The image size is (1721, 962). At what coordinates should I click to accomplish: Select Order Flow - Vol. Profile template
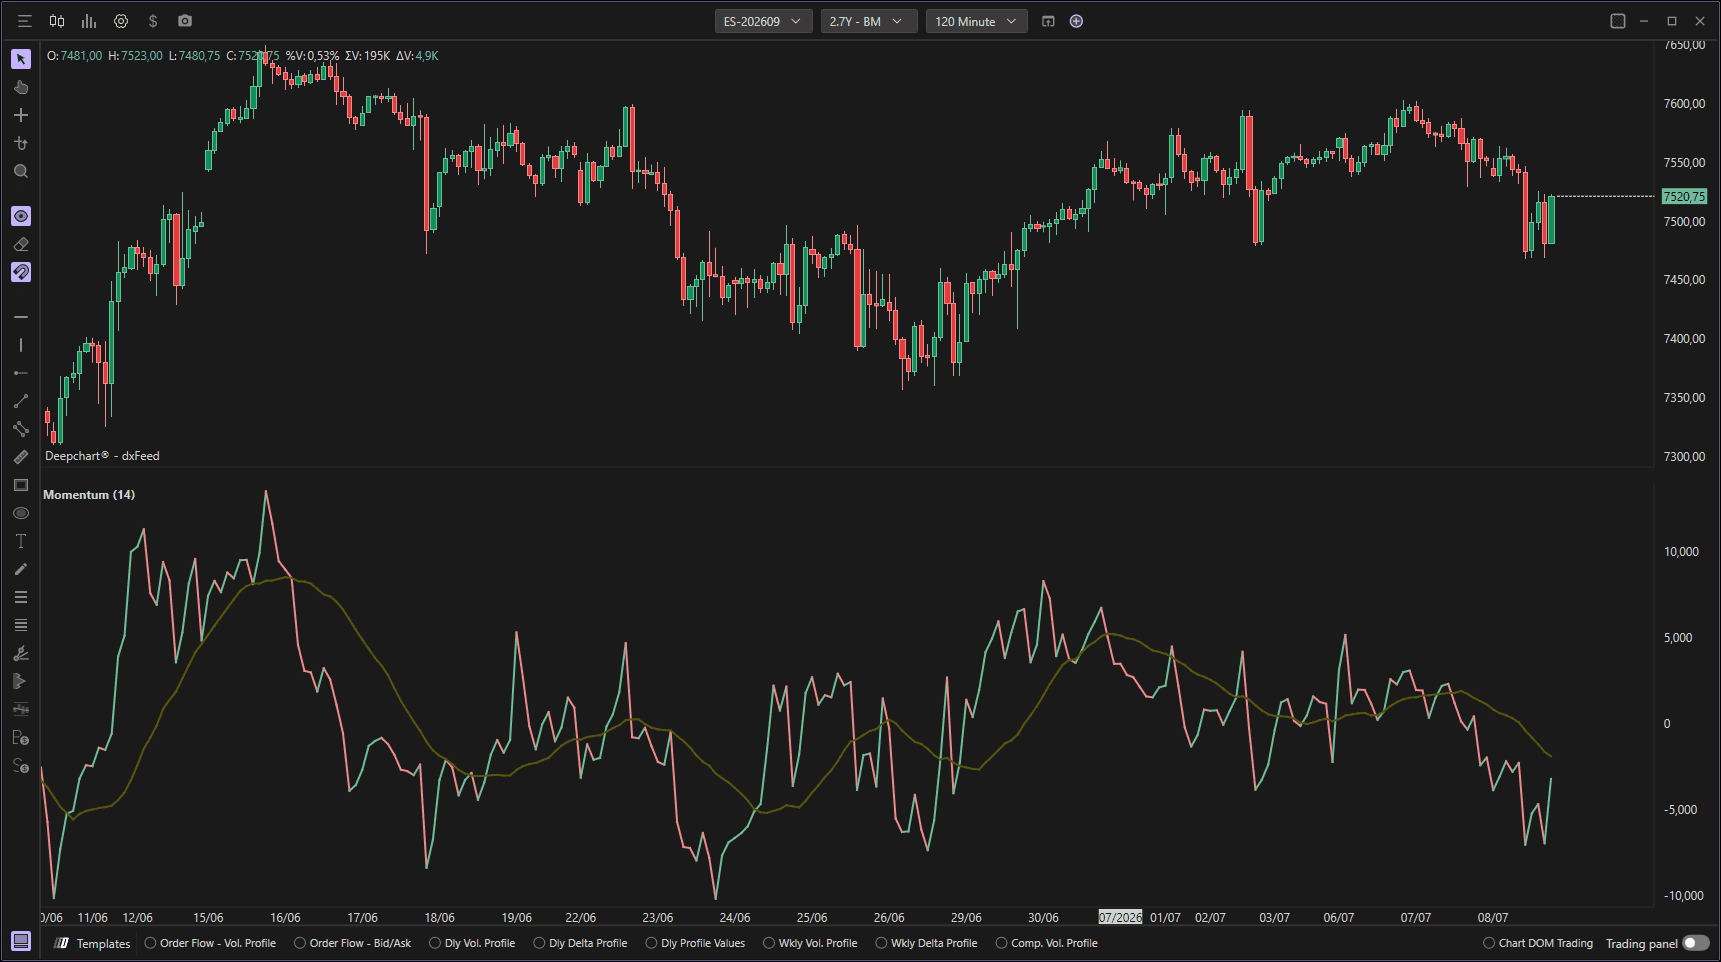(211, 943)
